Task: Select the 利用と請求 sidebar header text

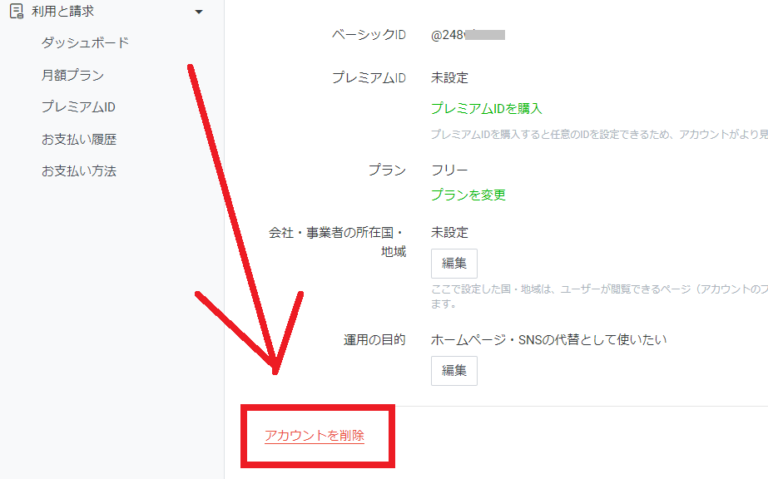Action: click(x=63, y=11)
